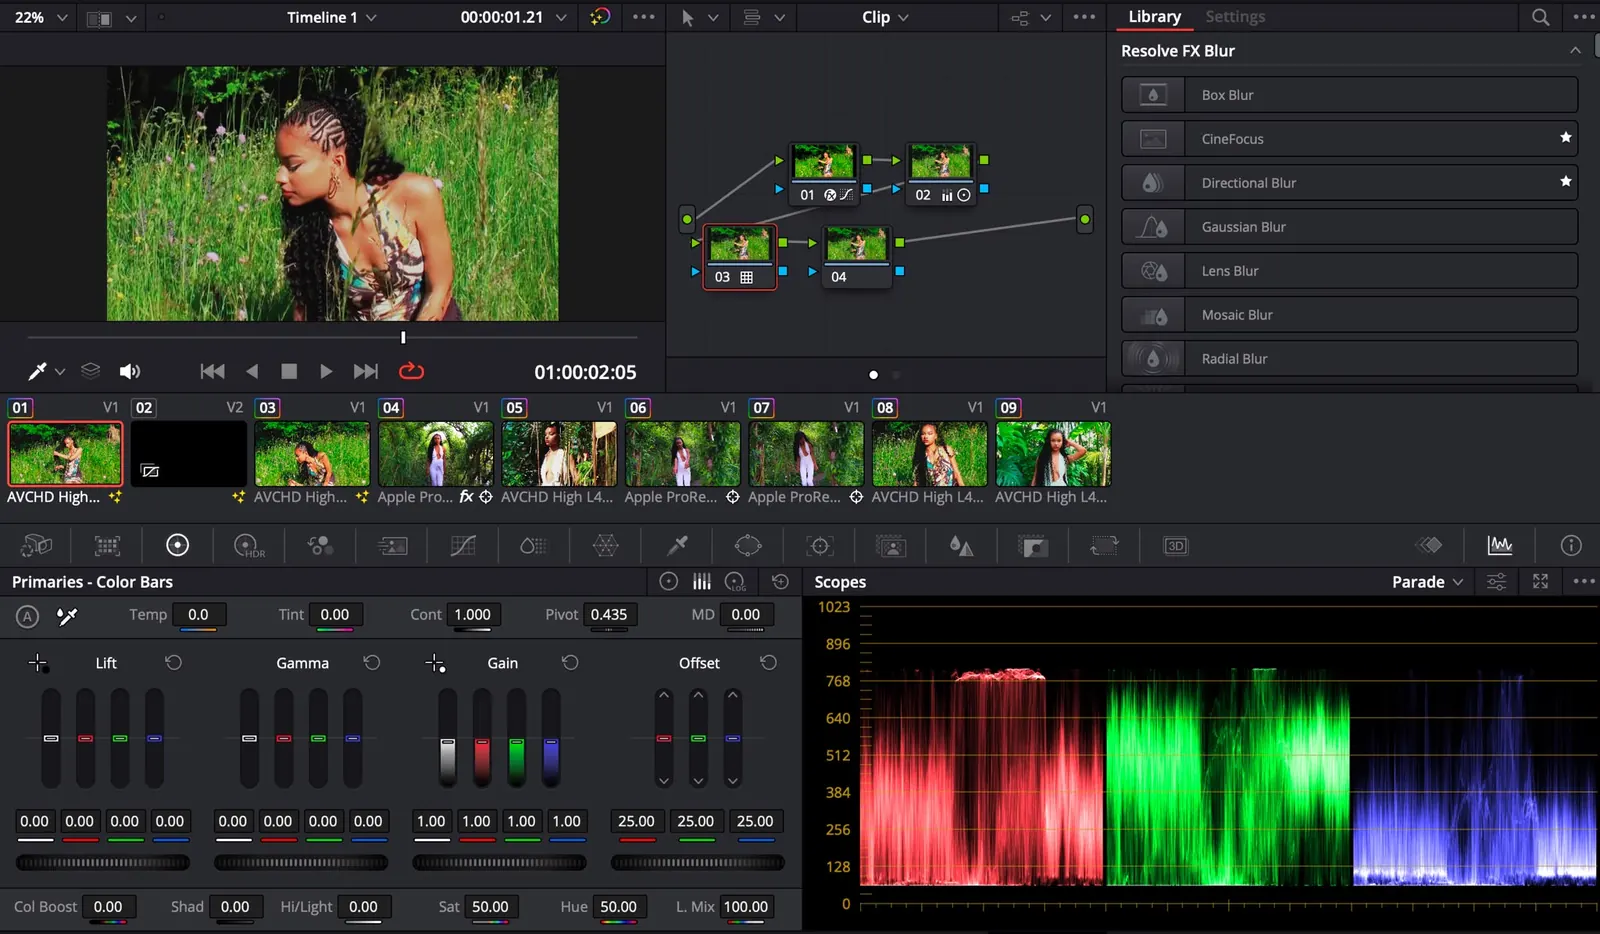This screenshot has width=1600, height=934.
Task: Switch to the Settings tab
Action: pyautogui.click(x=1235, y=17)
